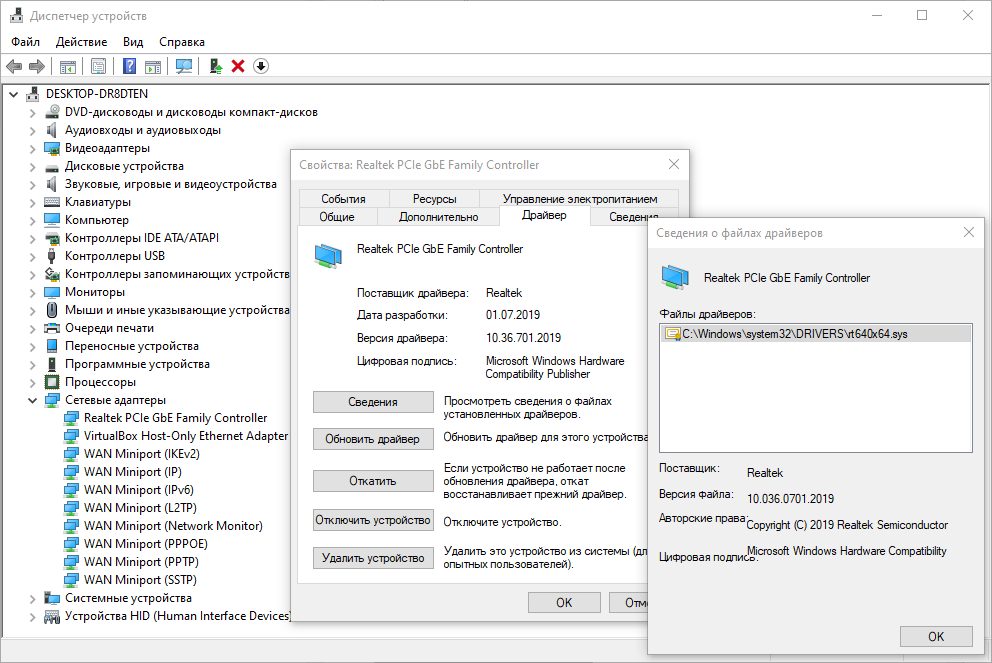The height and width of the screenshot is (663, 992).
Task: Expand DVD-дисководы tree node arrow
Action: 32,113
